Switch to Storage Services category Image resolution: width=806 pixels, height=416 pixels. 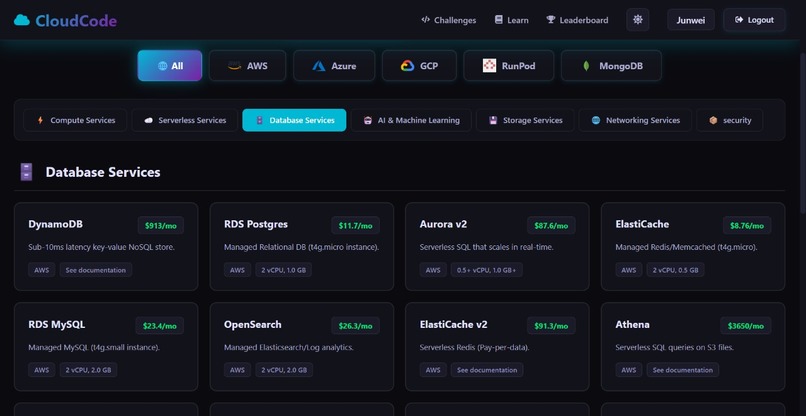[x=525, y=120]
